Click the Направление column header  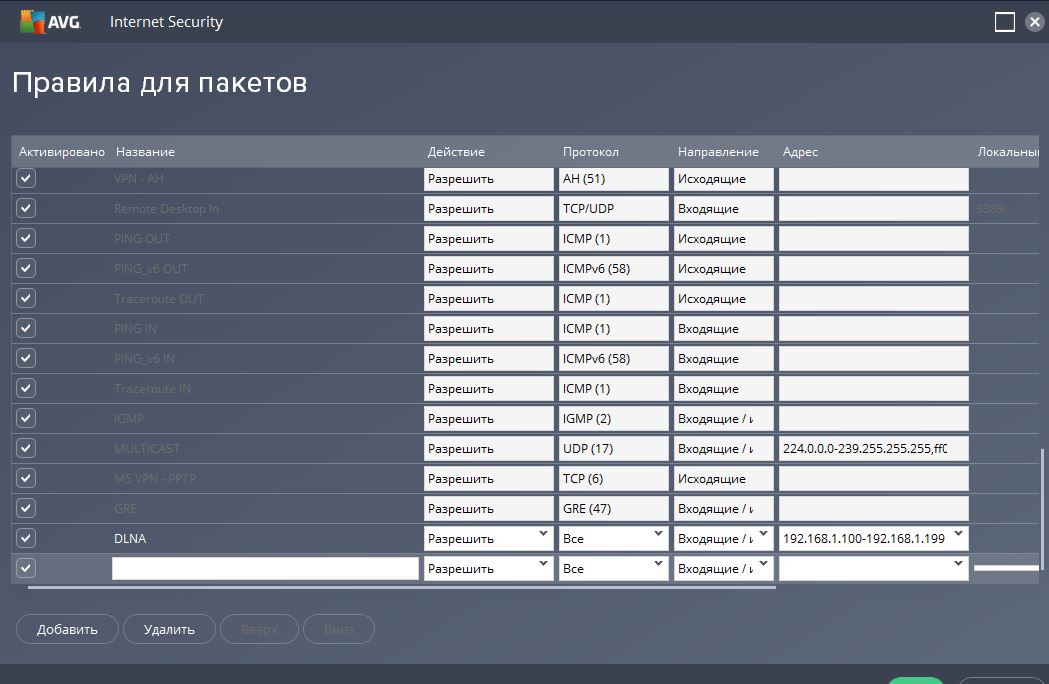pos(718,152)
